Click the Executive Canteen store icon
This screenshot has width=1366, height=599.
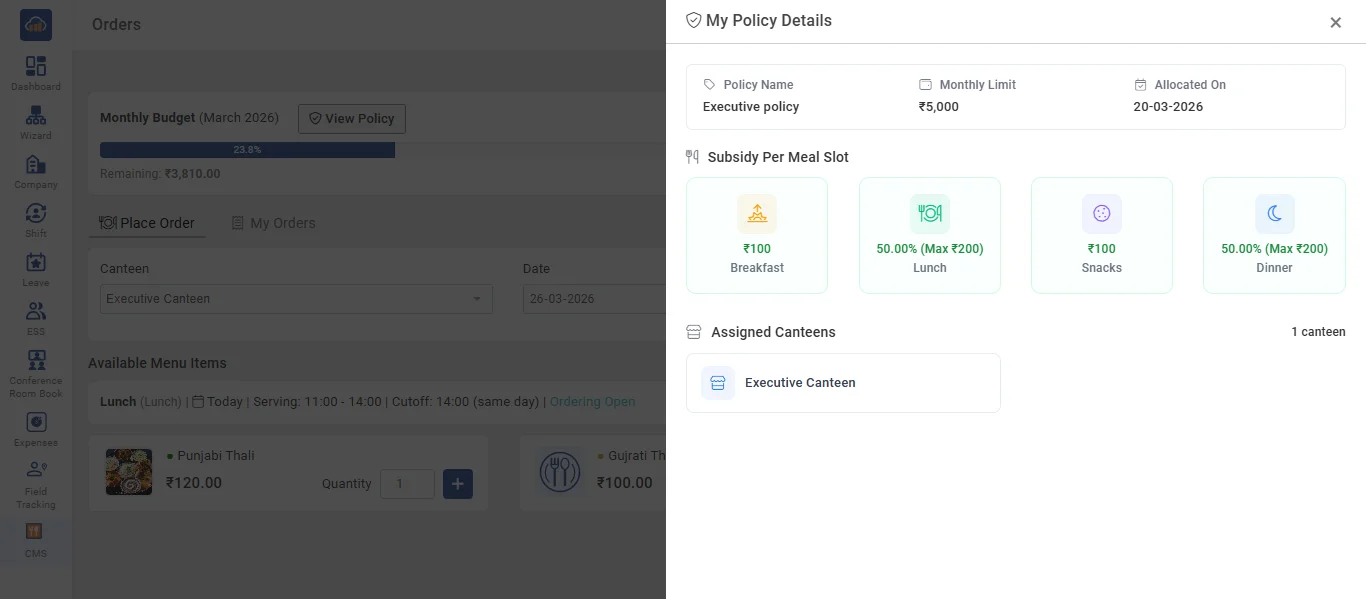coord(718,383)
